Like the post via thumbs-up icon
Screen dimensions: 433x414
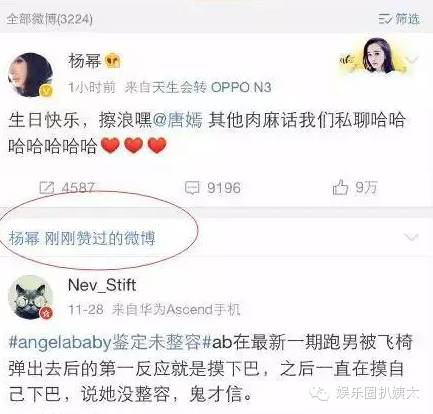tap(340, 187)
